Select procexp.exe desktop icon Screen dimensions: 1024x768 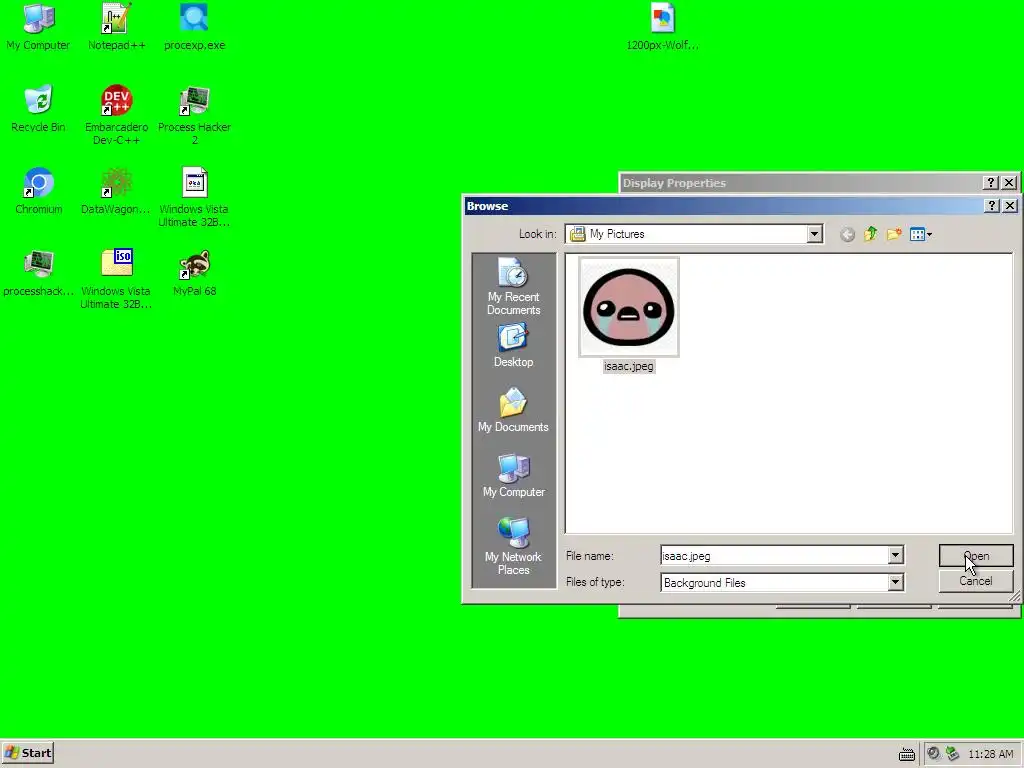tap(194, 27)
